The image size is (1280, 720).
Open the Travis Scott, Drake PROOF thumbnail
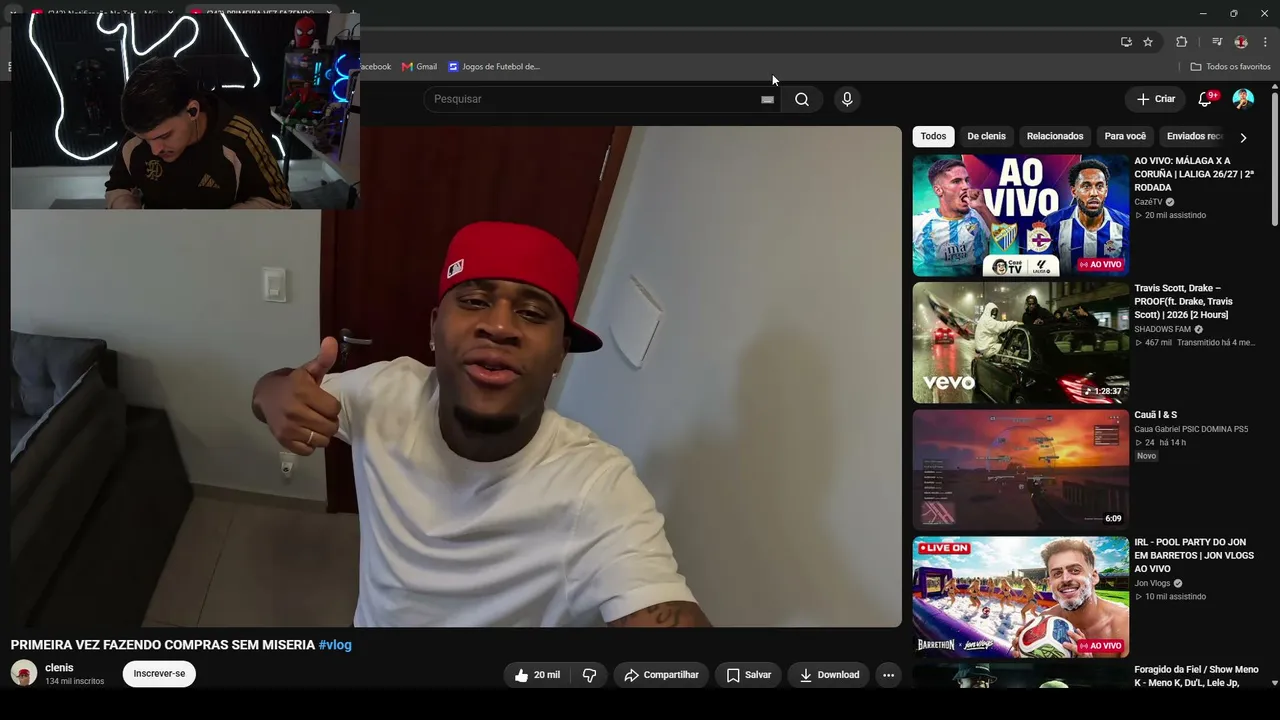coord(1021,343)
